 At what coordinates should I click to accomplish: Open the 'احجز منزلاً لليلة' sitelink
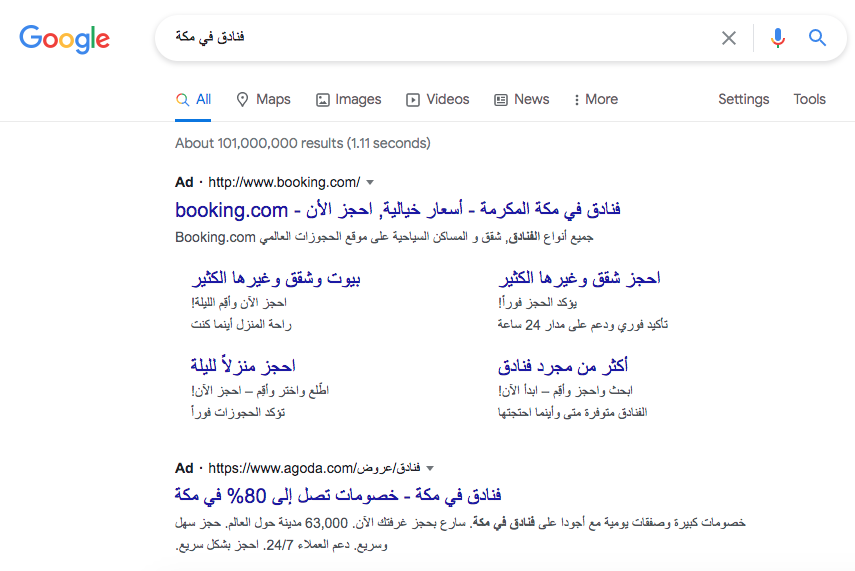(243, 366)
